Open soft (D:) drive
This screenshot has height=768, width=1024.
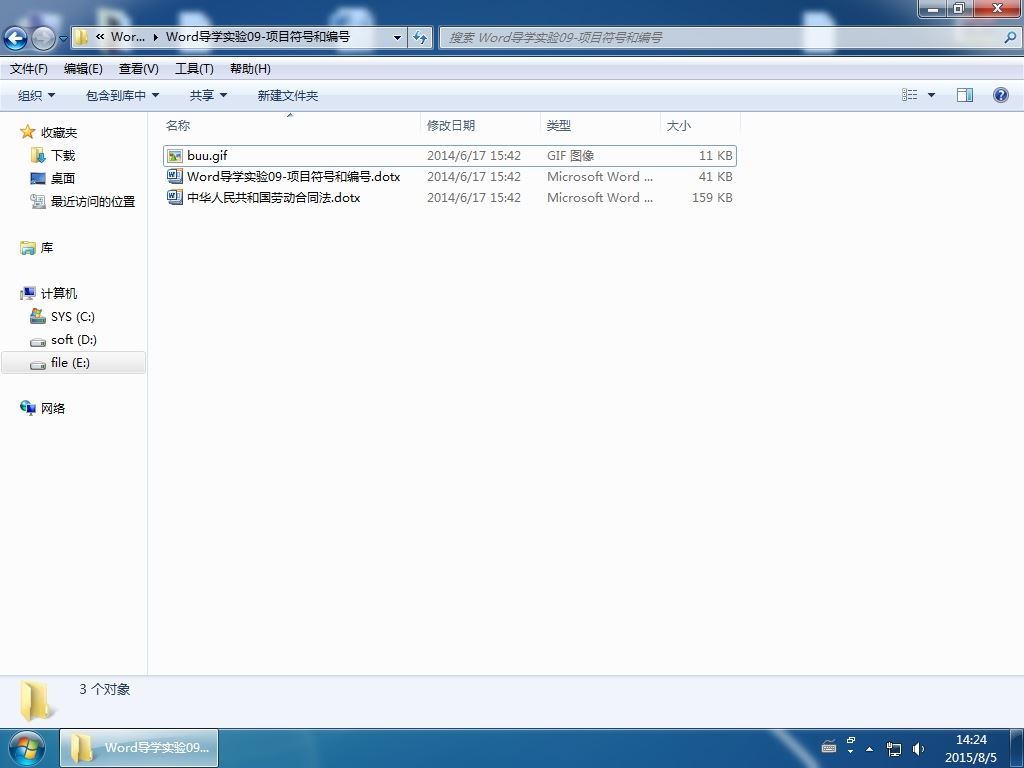click(x=73, y=340)
